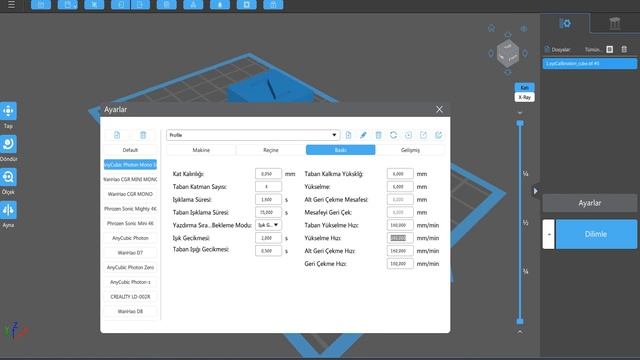Image resolution: width=640 pixels, height=360 pixels.
Task: Click the minus button beside Dilimle
Action: [549, 234]
